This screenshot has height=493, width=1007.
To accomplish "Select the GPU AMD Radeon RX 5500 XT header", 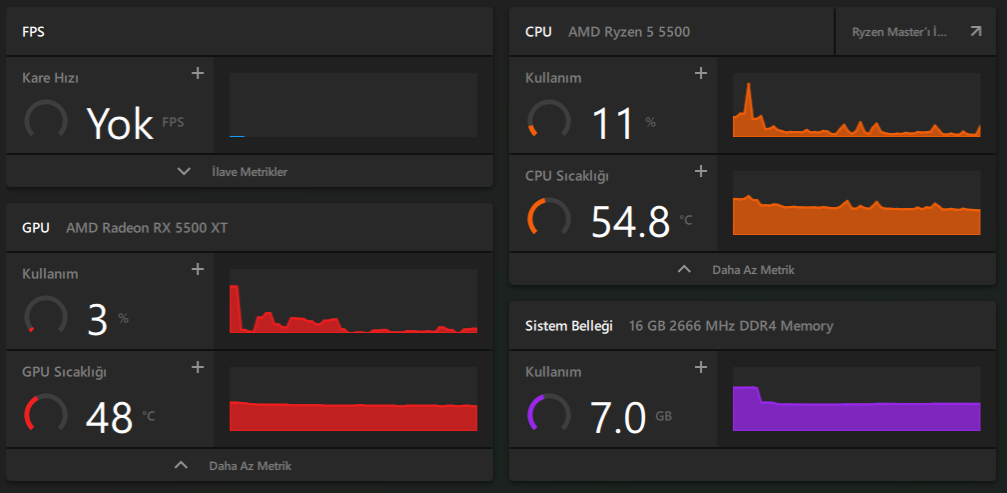I will pyautogui.click(x=249, y=227).
